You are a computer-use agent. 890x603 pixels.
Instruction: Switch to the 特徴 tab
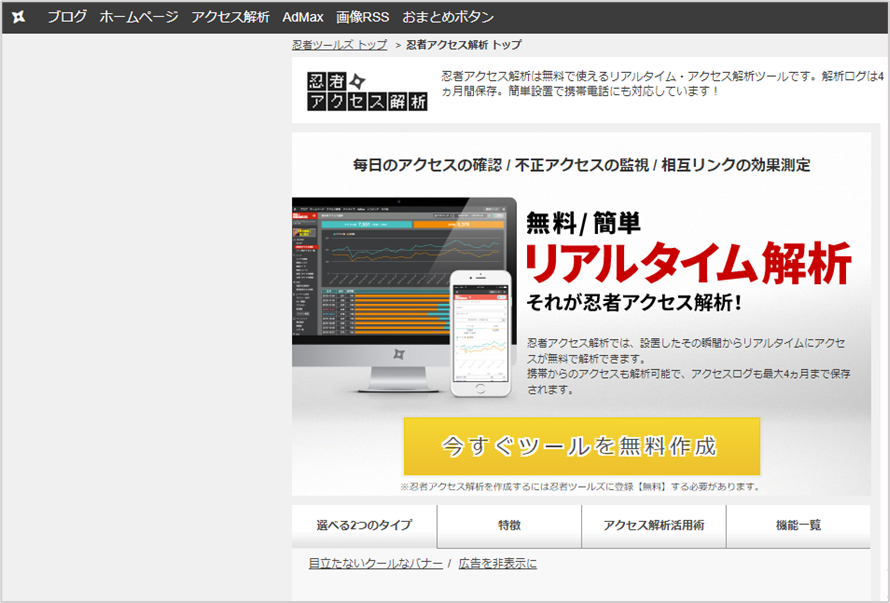click(x=509, y=526)
